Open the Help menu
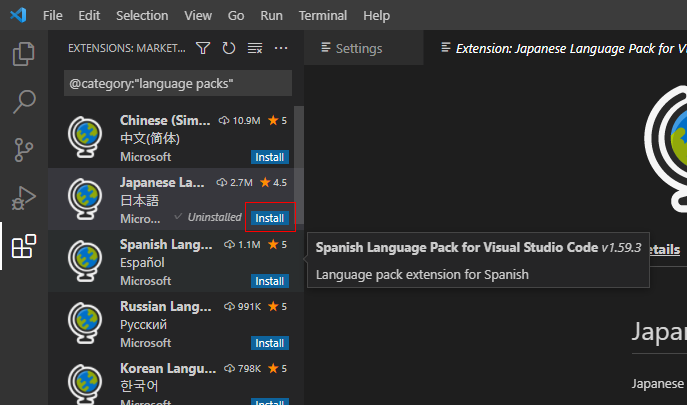 tap(376, 15)
